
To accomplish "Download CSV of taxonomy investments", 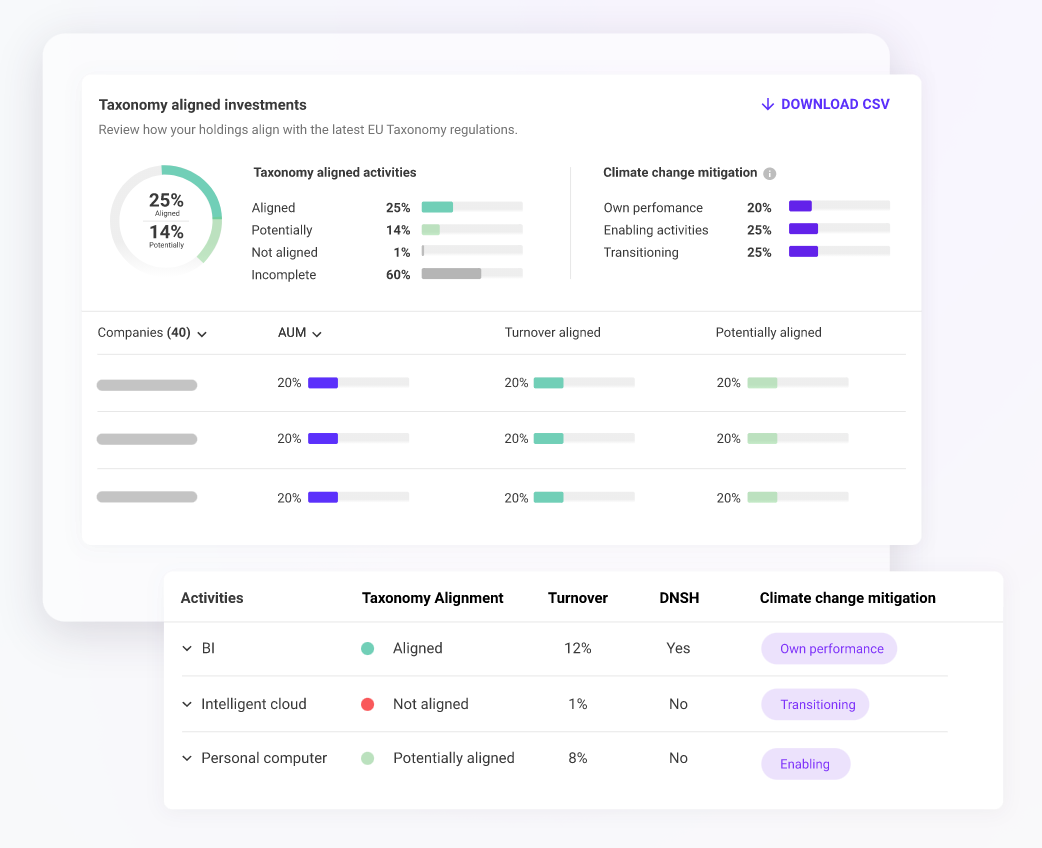I will [825, 104].
